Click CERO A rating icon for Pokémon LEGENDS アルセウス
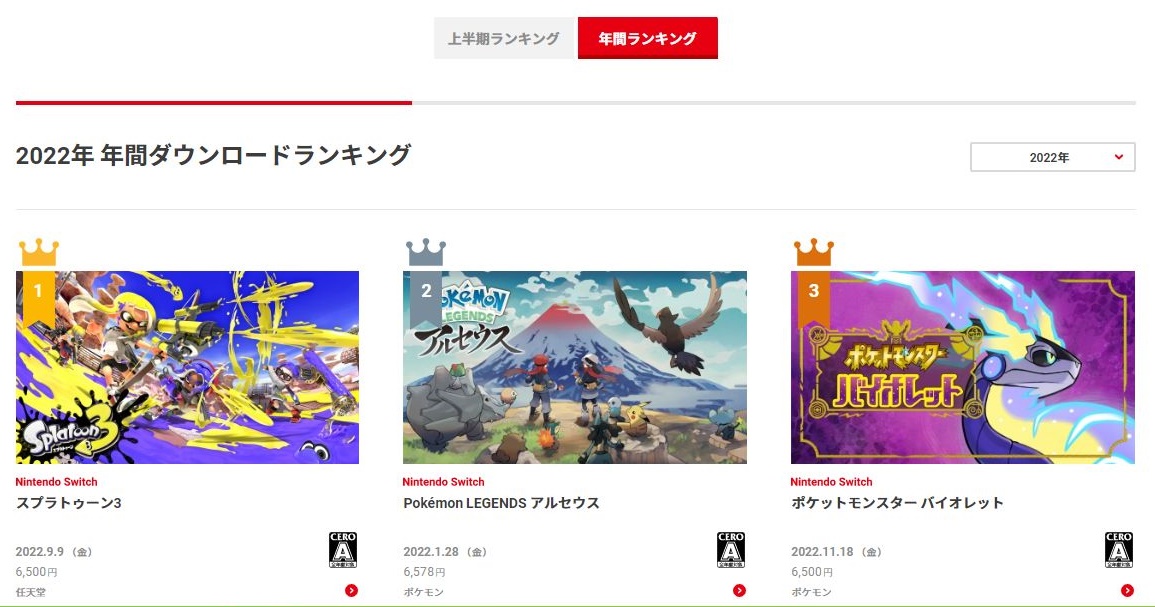The width and height of the screenshot is (1155, 607). [x=731, y=550]
